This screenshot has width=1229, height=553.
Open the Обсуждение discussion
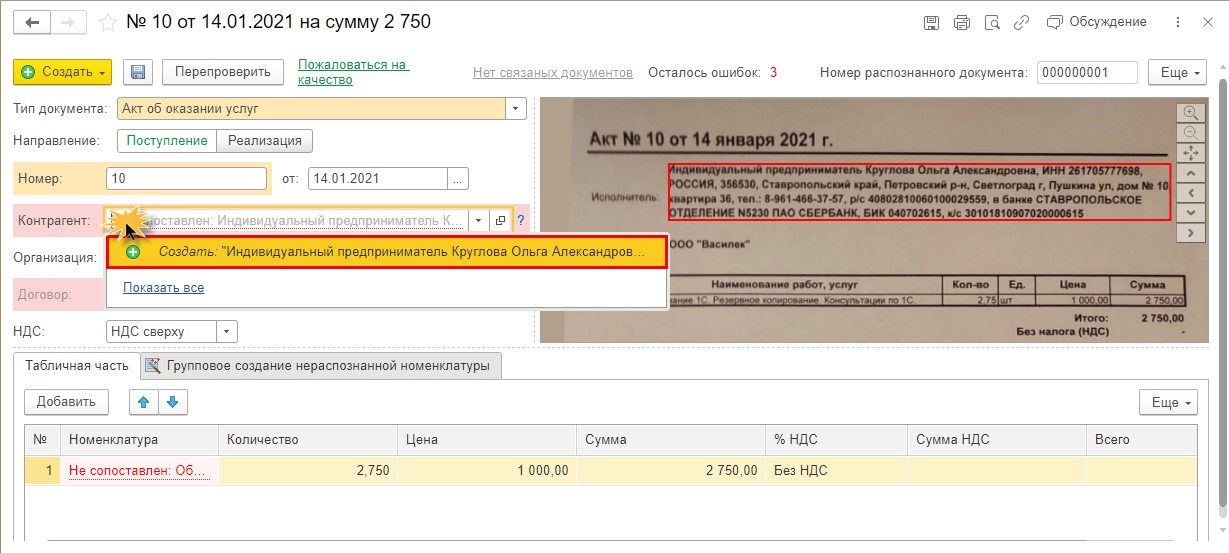click(1097, 21)
